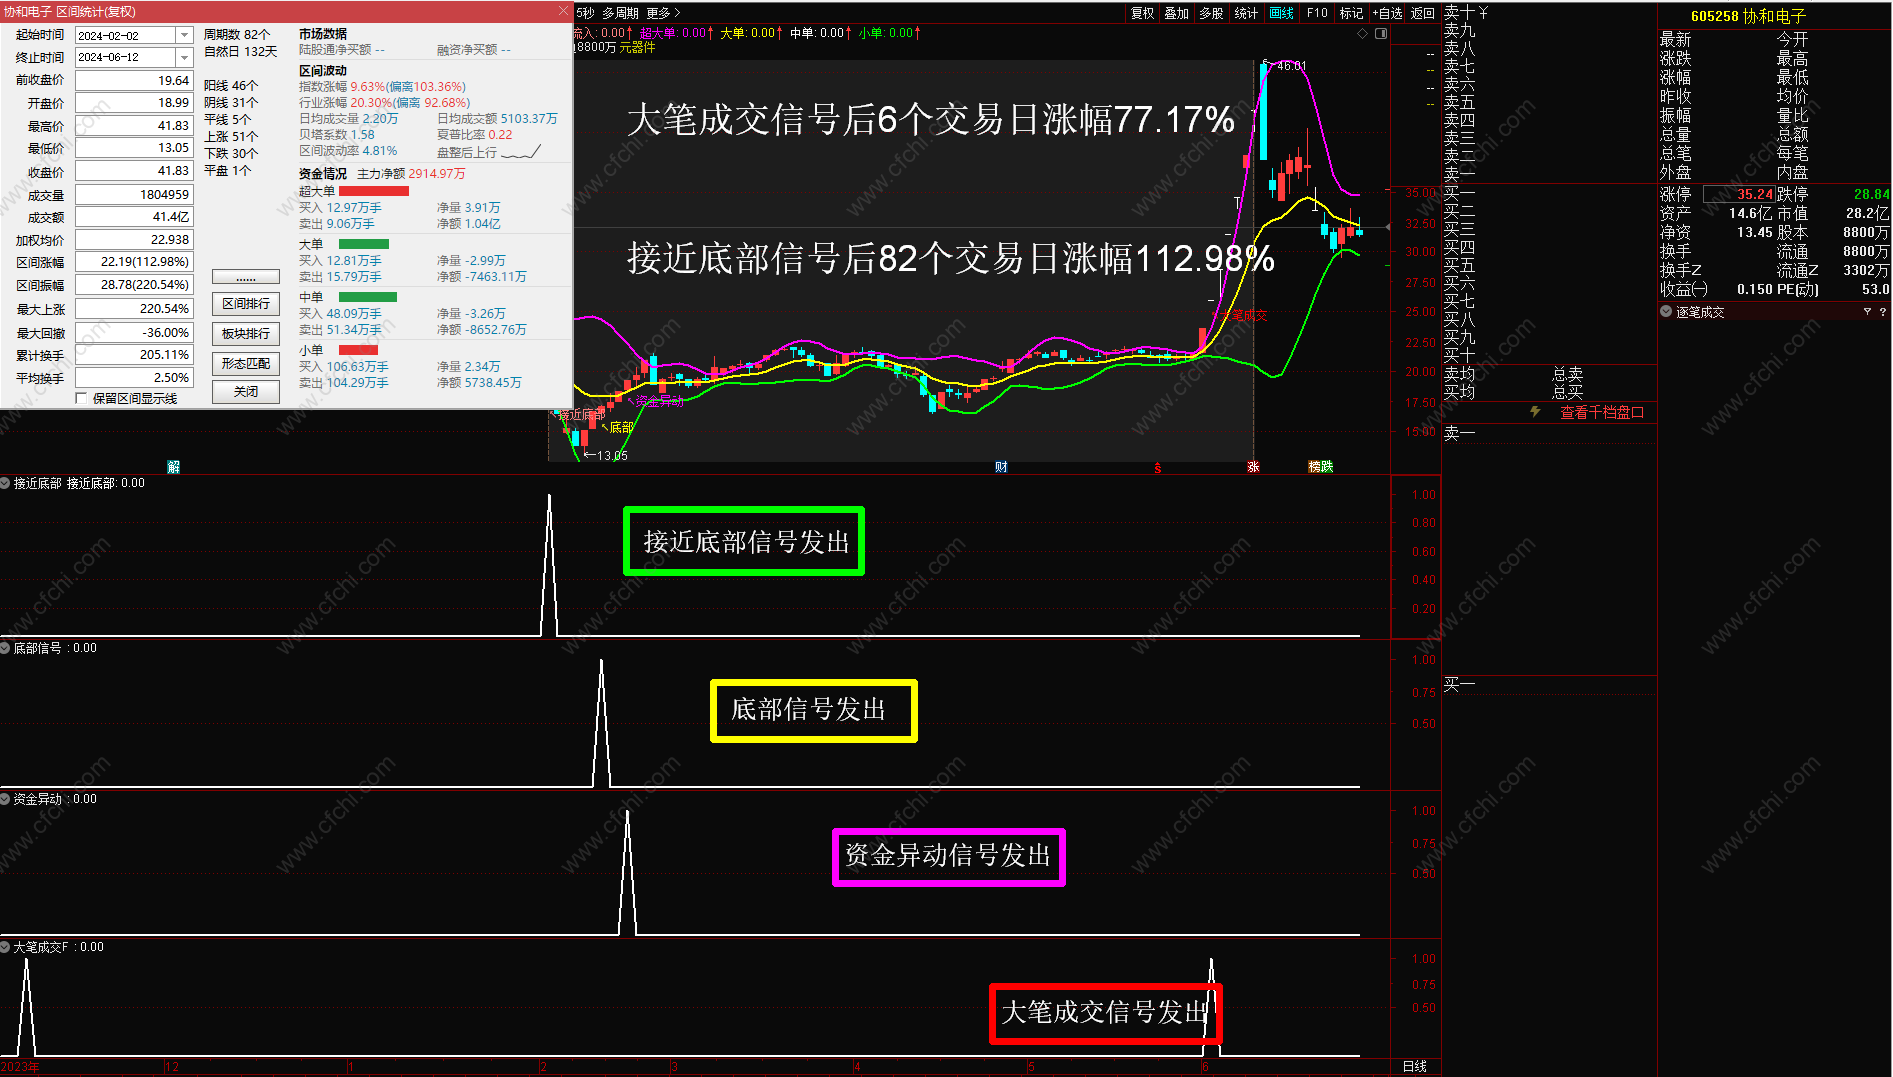The width and height of the screenshot is (1893, 1077).
Task: Go back with the 返回 item
Action: click(x=1423, y=13)
